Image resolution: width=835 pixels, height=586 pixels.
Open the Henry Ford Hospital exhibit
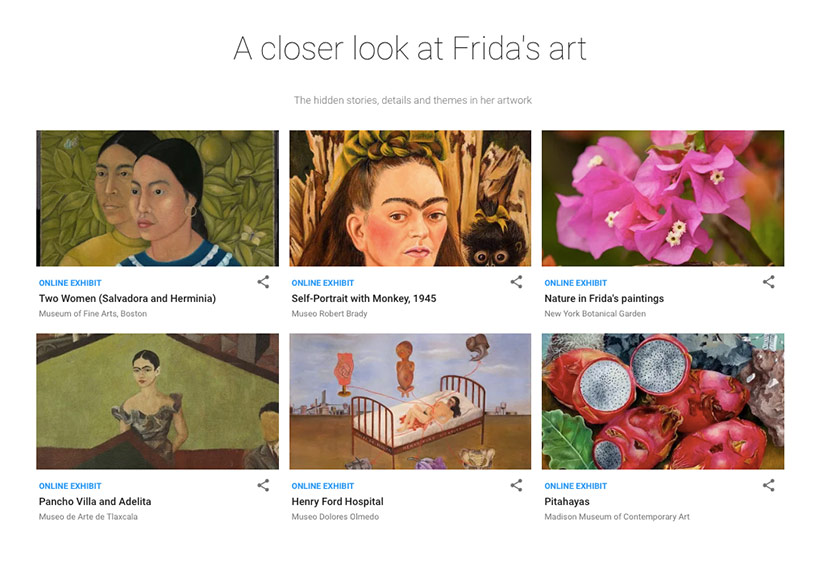point(337,501)
